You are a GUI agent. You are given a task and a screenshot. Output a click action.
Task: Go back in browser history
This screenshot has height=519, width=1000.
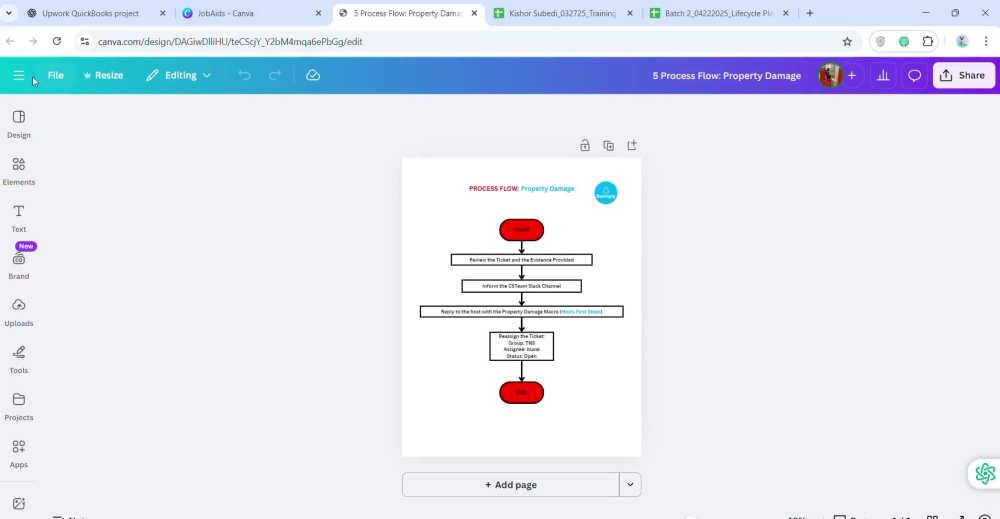tap(10, 41)
